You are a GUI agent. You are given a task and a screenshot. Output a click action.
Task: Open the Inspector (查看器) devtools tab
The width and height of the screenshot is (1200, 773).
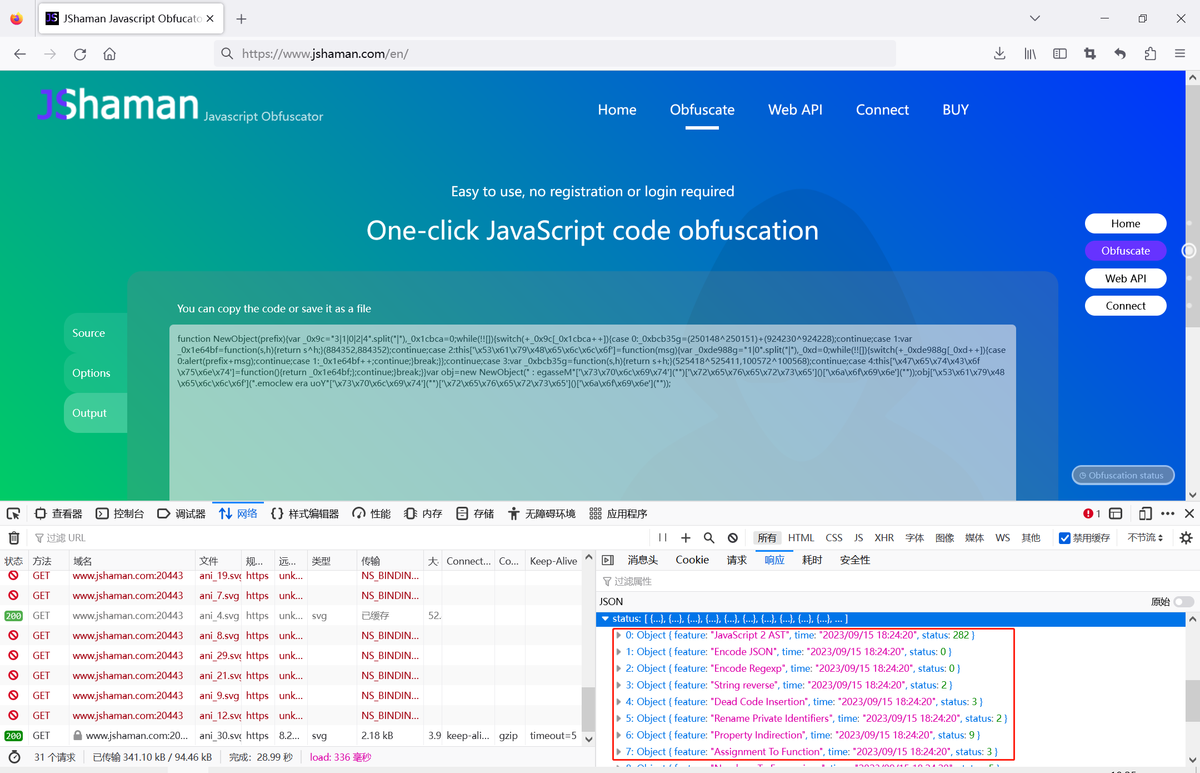click(58, 513)
